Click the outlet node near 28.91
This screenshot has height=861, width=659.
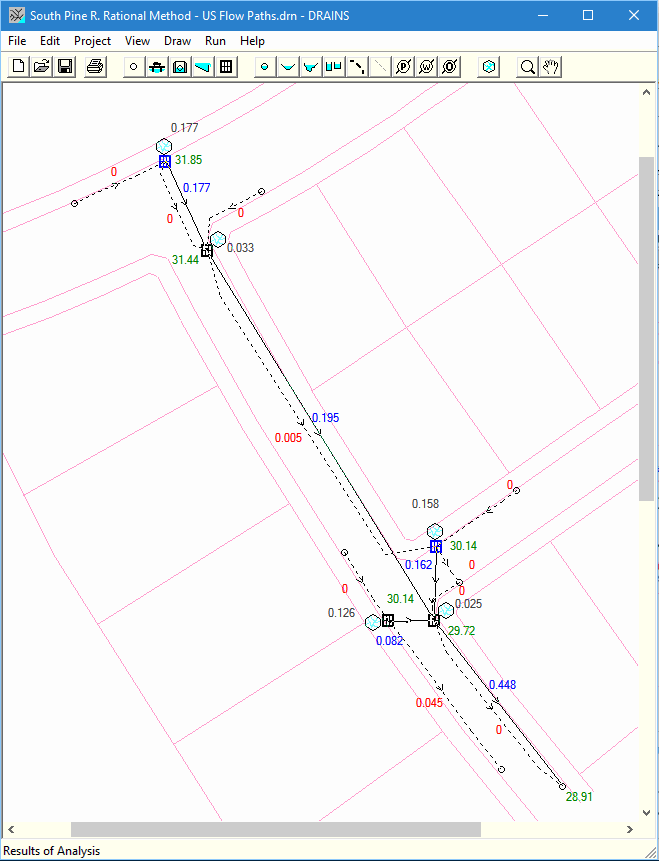pos(562,786)
